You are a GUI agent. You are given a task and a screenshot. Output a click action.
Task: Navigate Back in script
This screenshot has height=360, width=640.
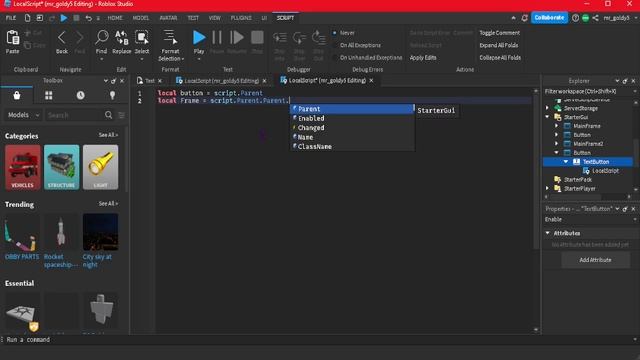click(x=62, y=38)
